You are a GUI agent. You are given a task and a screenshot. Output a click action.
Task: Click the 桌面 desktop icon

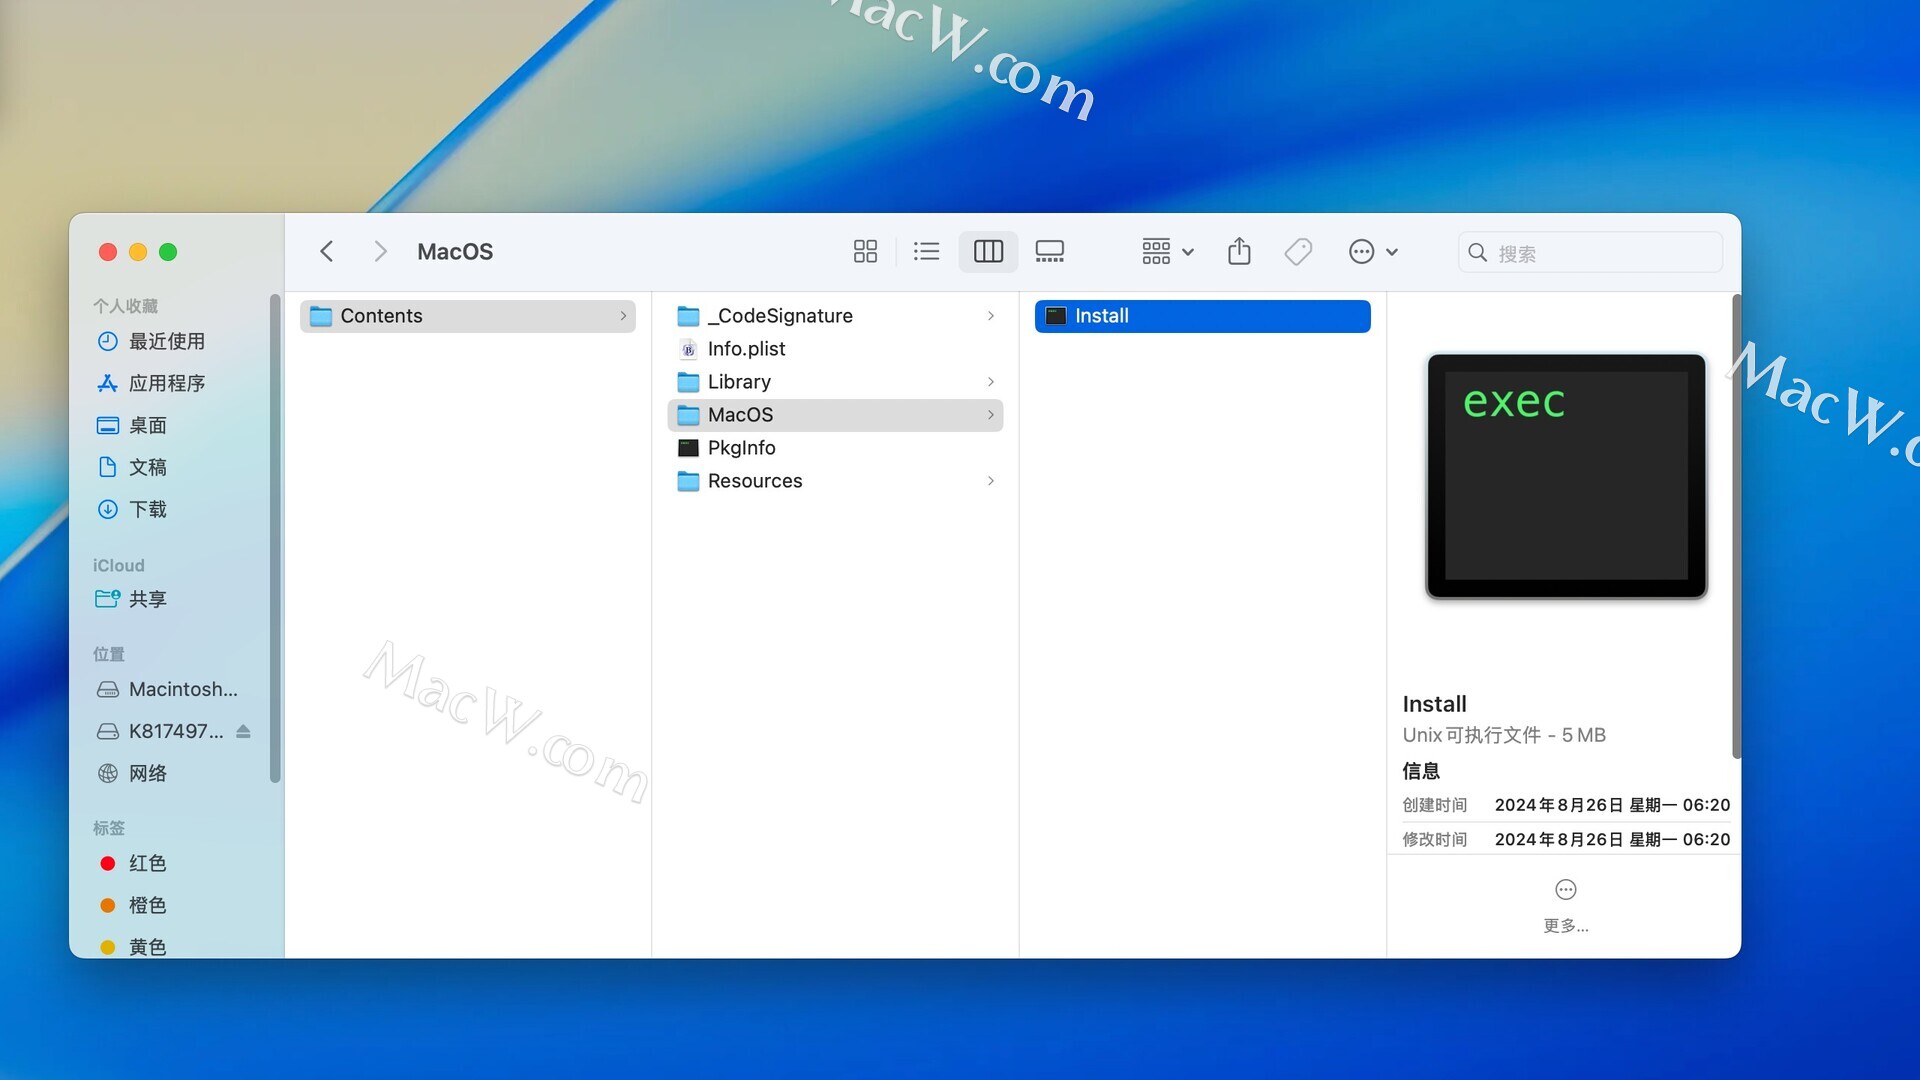[x=108, y=425]
